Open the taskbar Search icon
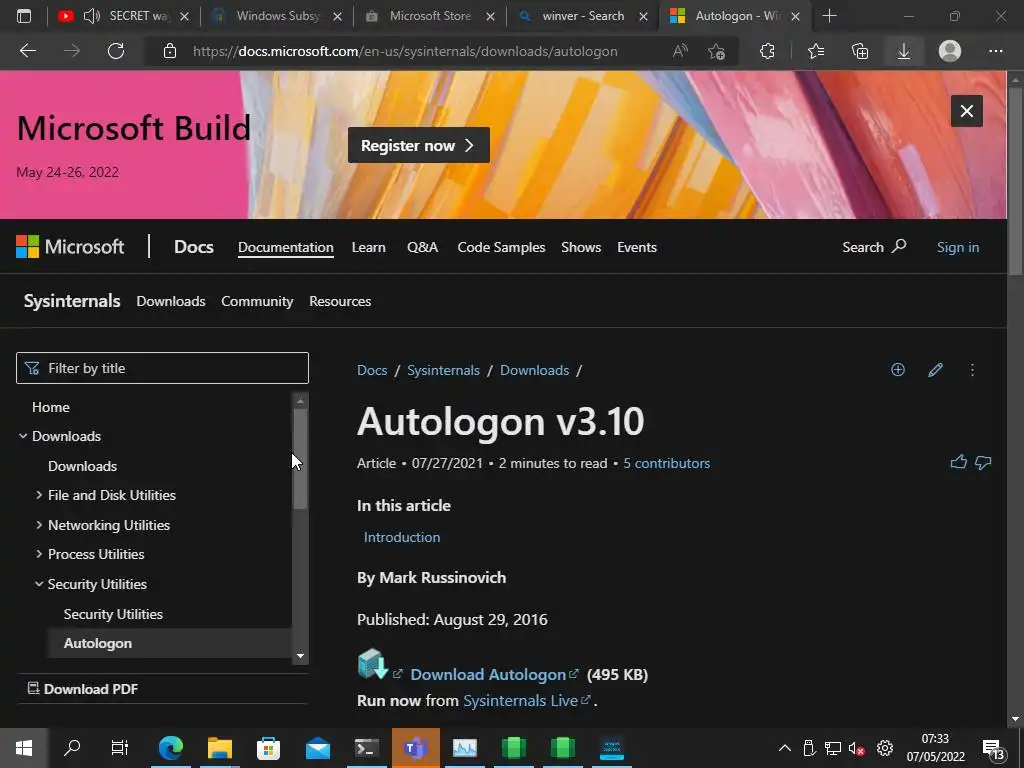The width and height of the screenshot is (1024, 768). 72,748
